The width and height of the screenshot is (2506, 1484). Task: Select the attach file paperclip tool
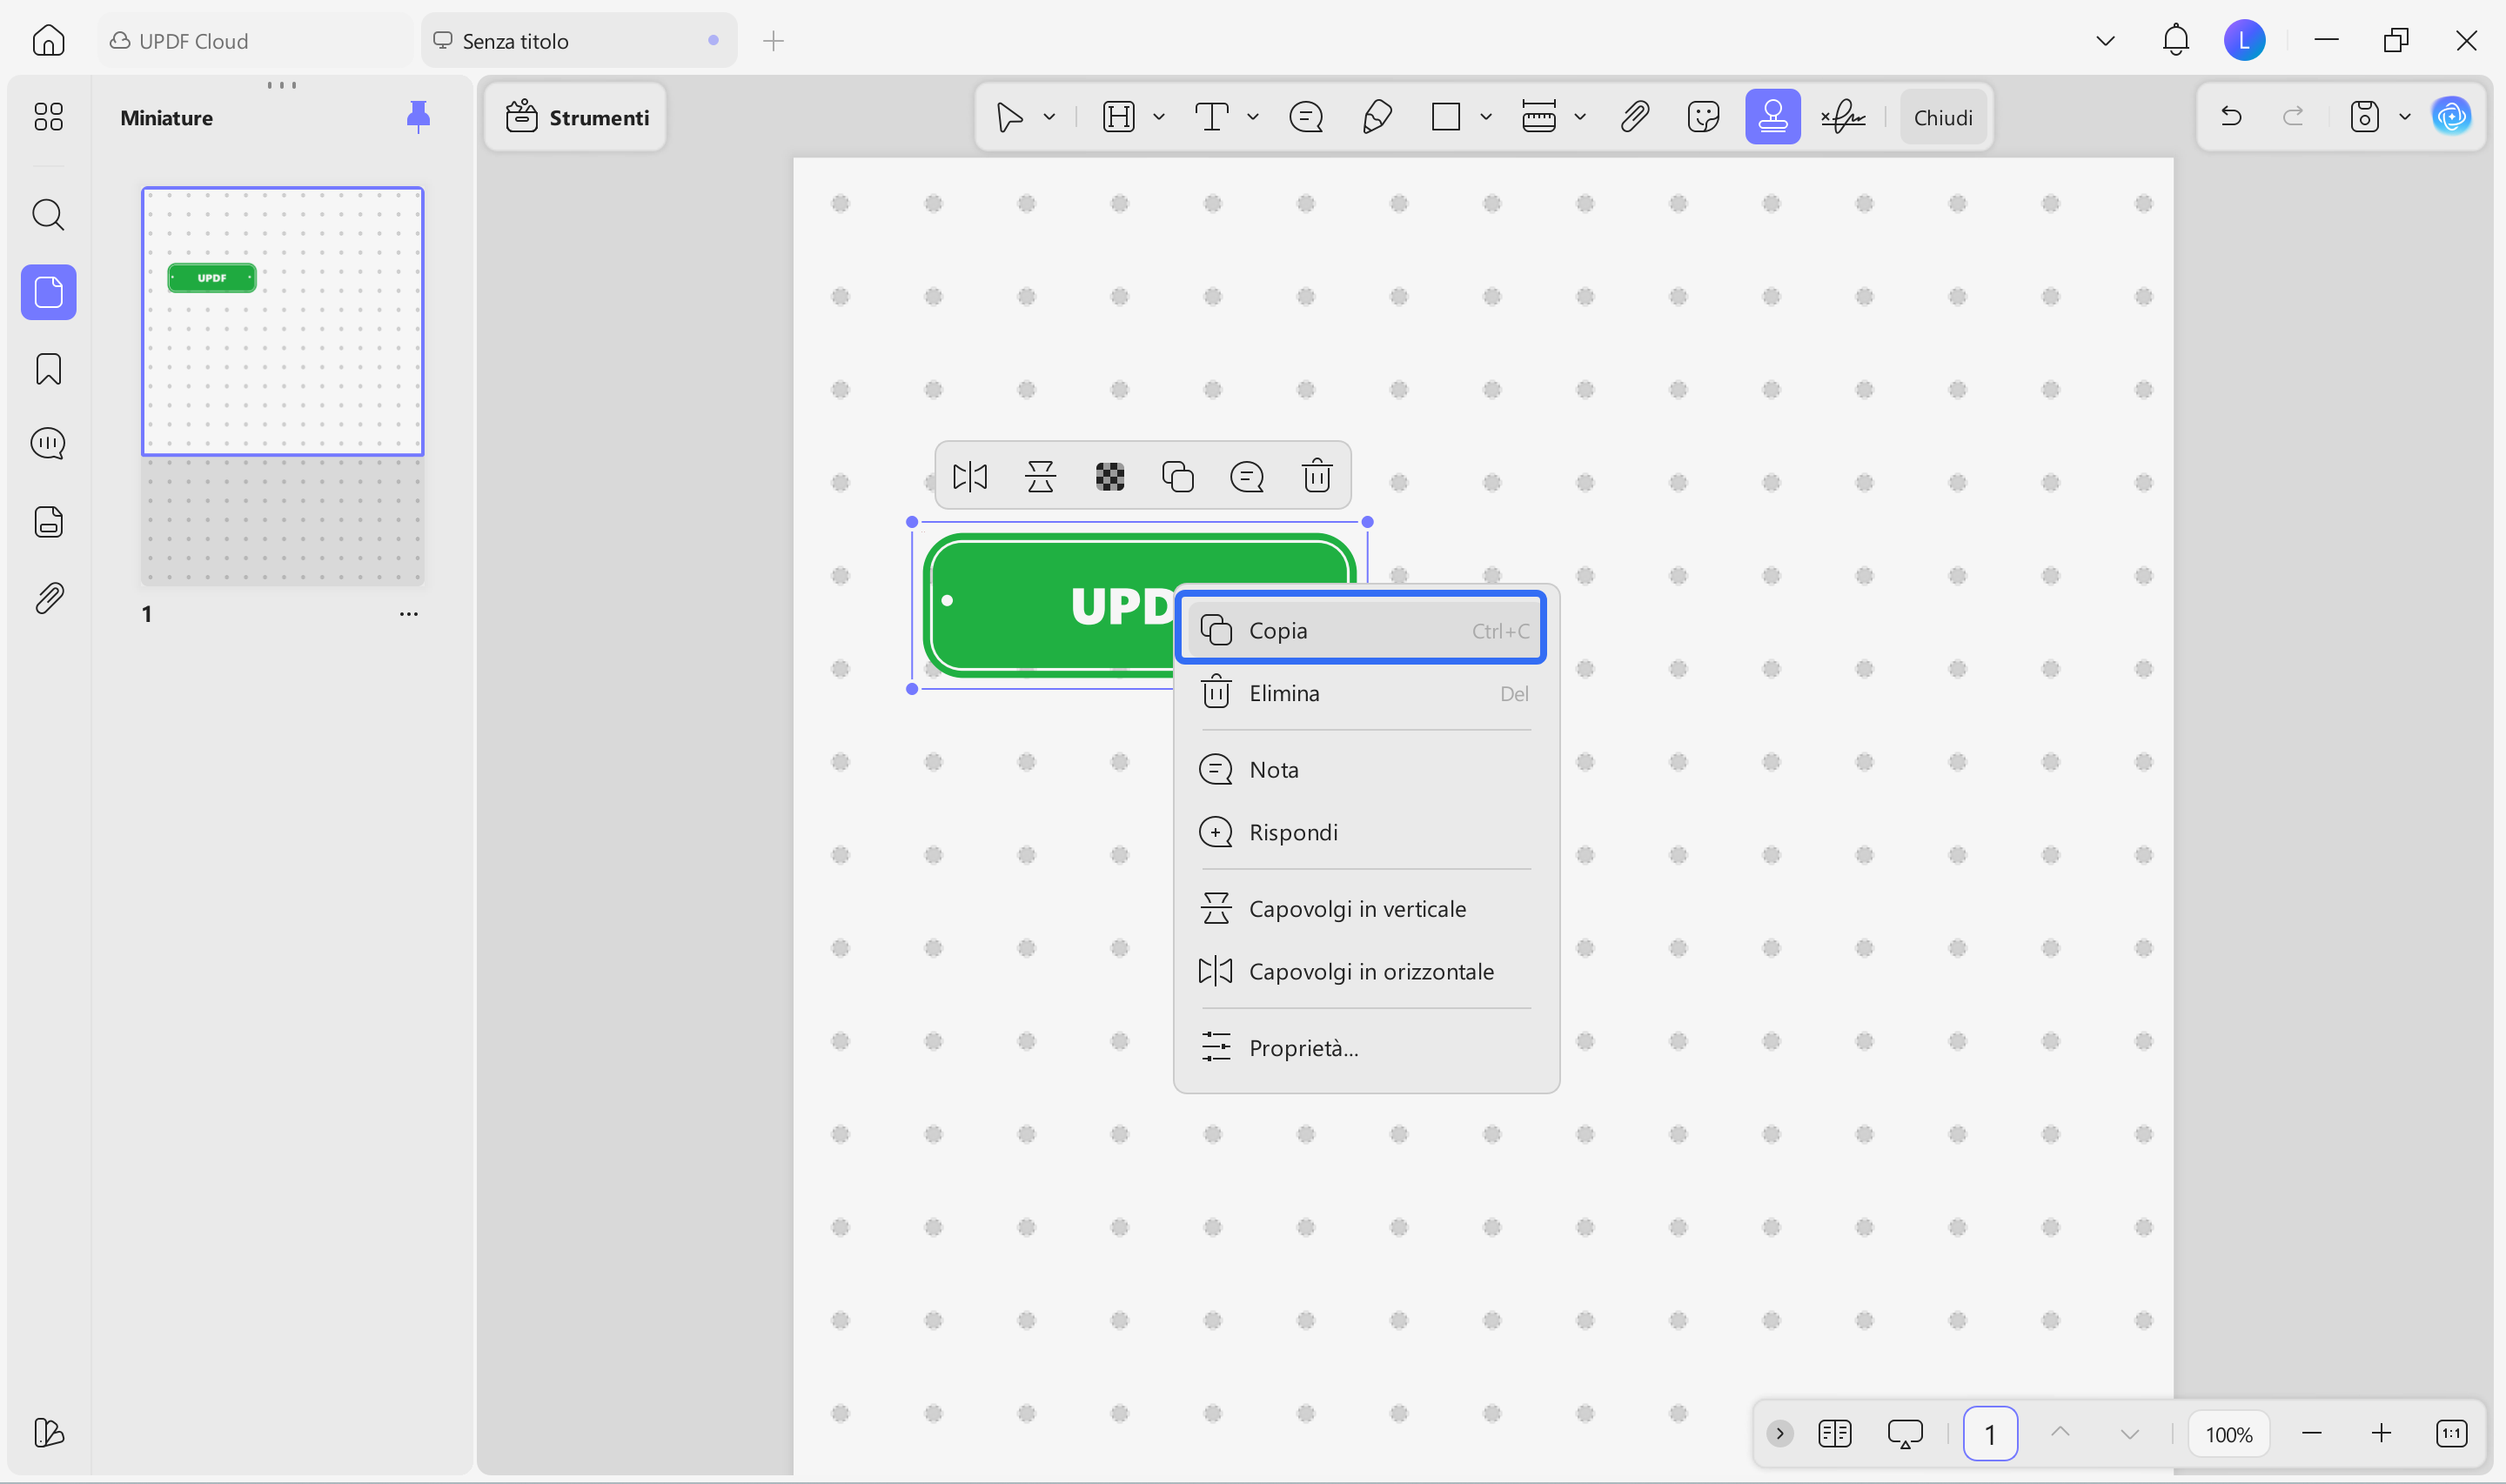[1634, 117]
